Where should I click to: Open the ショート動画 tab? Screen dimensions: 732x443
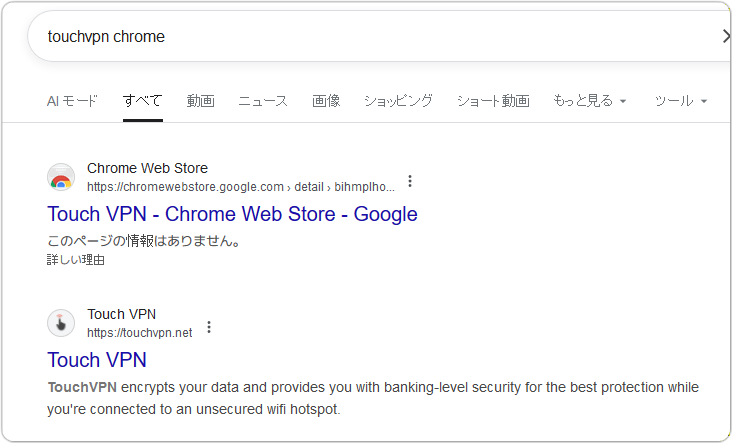(493, 101)
